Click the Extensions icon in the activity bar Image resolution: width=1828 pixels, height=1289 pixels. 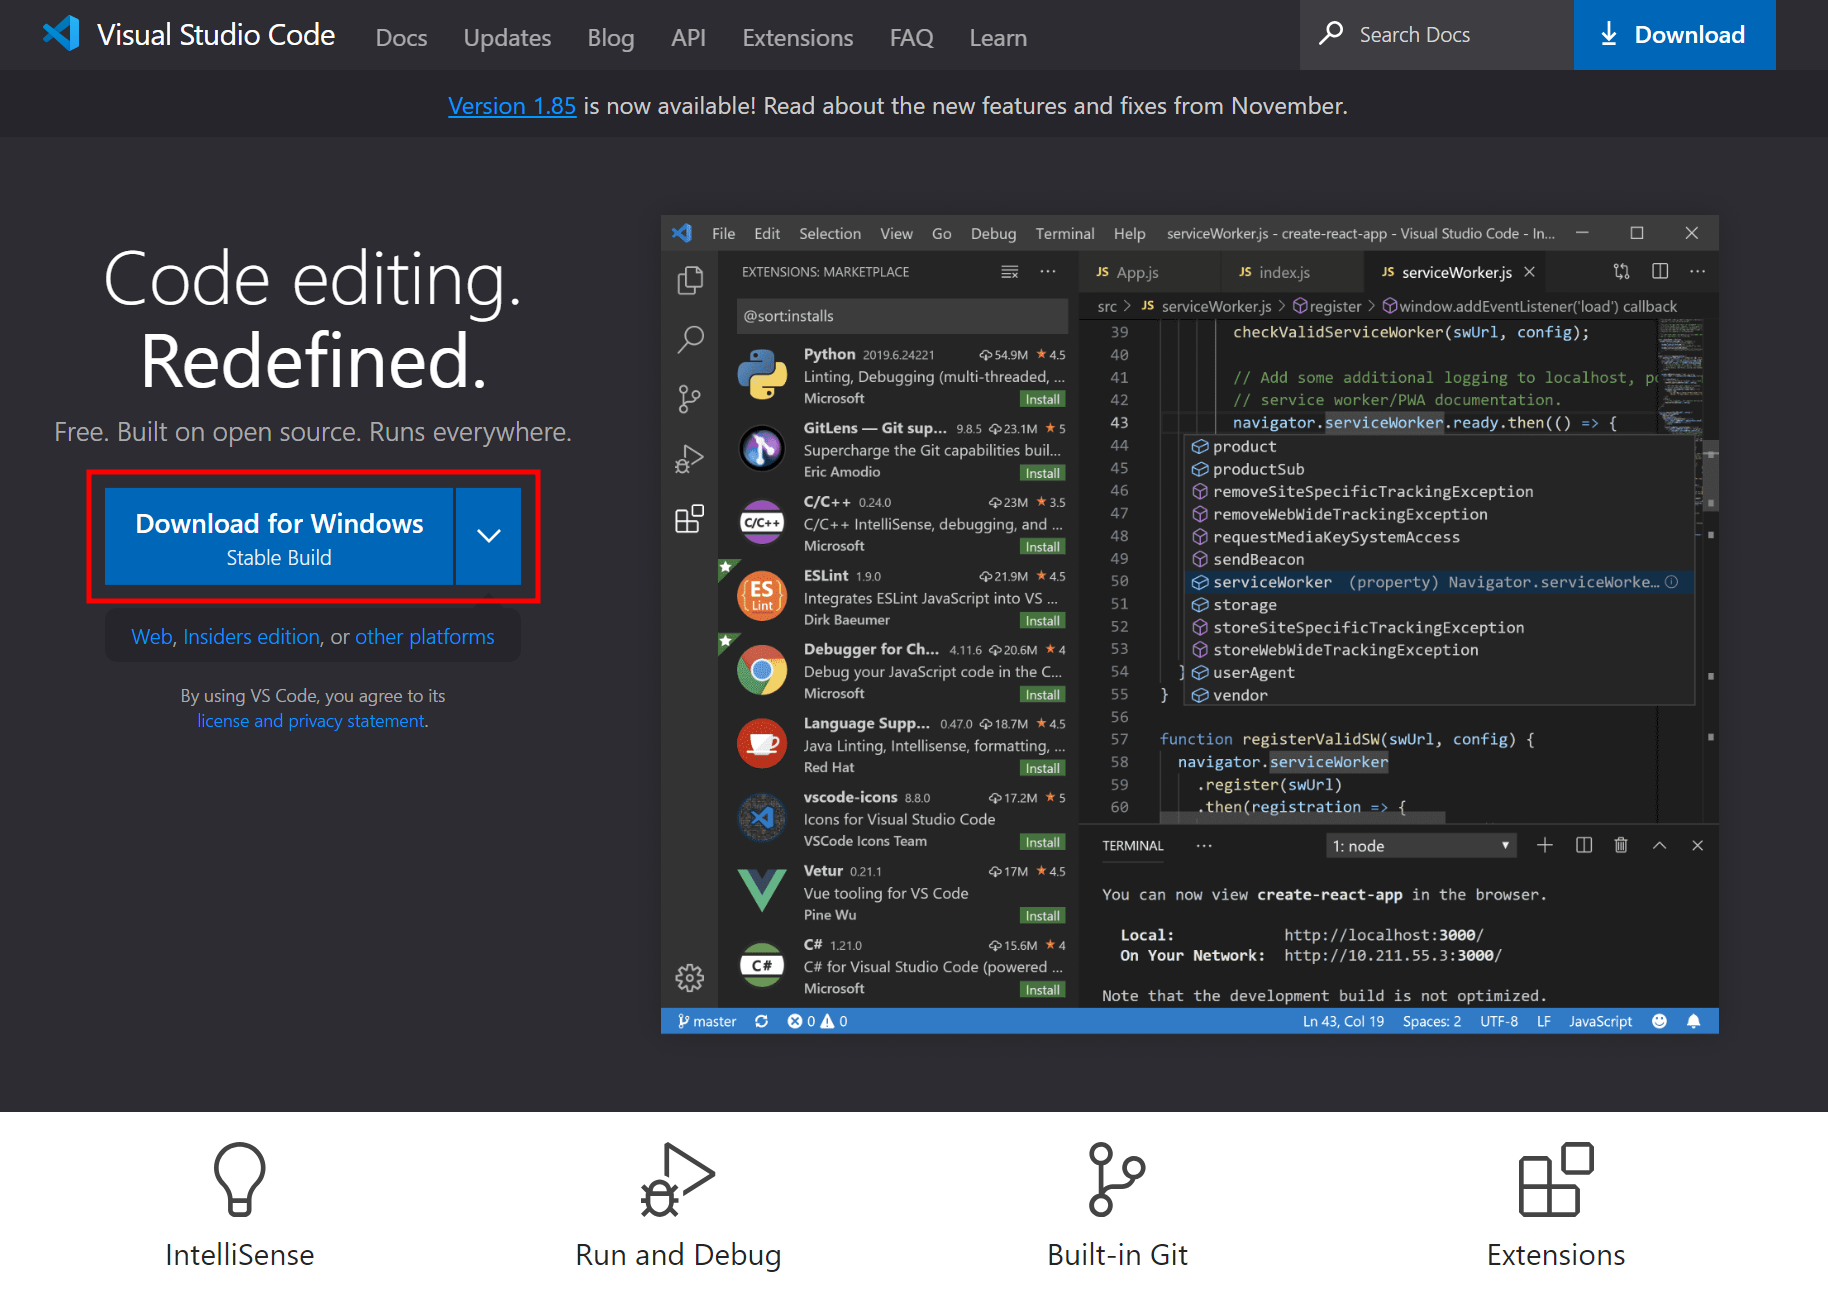(690, 519)
